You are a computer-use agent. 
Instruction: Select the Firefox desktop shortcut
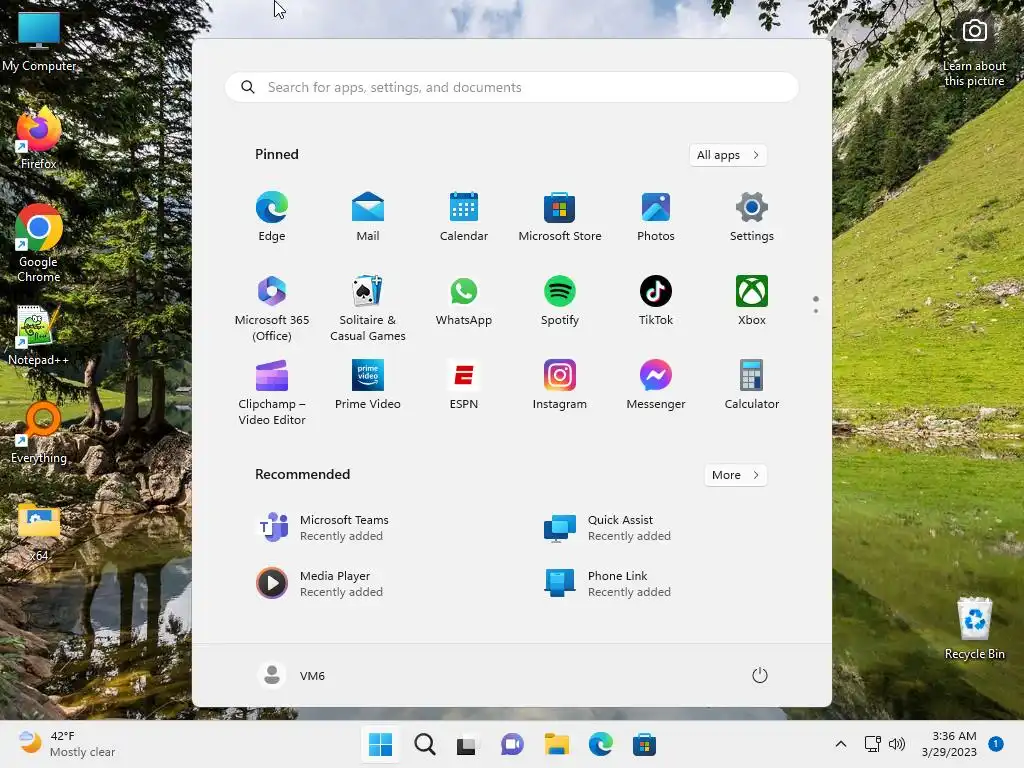point(39,138)
